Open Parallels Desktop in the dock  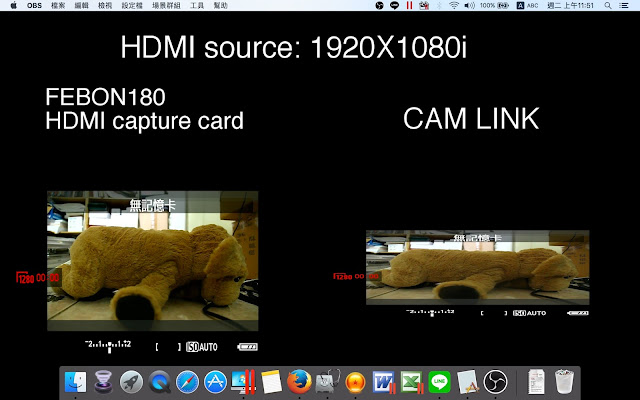243,382
